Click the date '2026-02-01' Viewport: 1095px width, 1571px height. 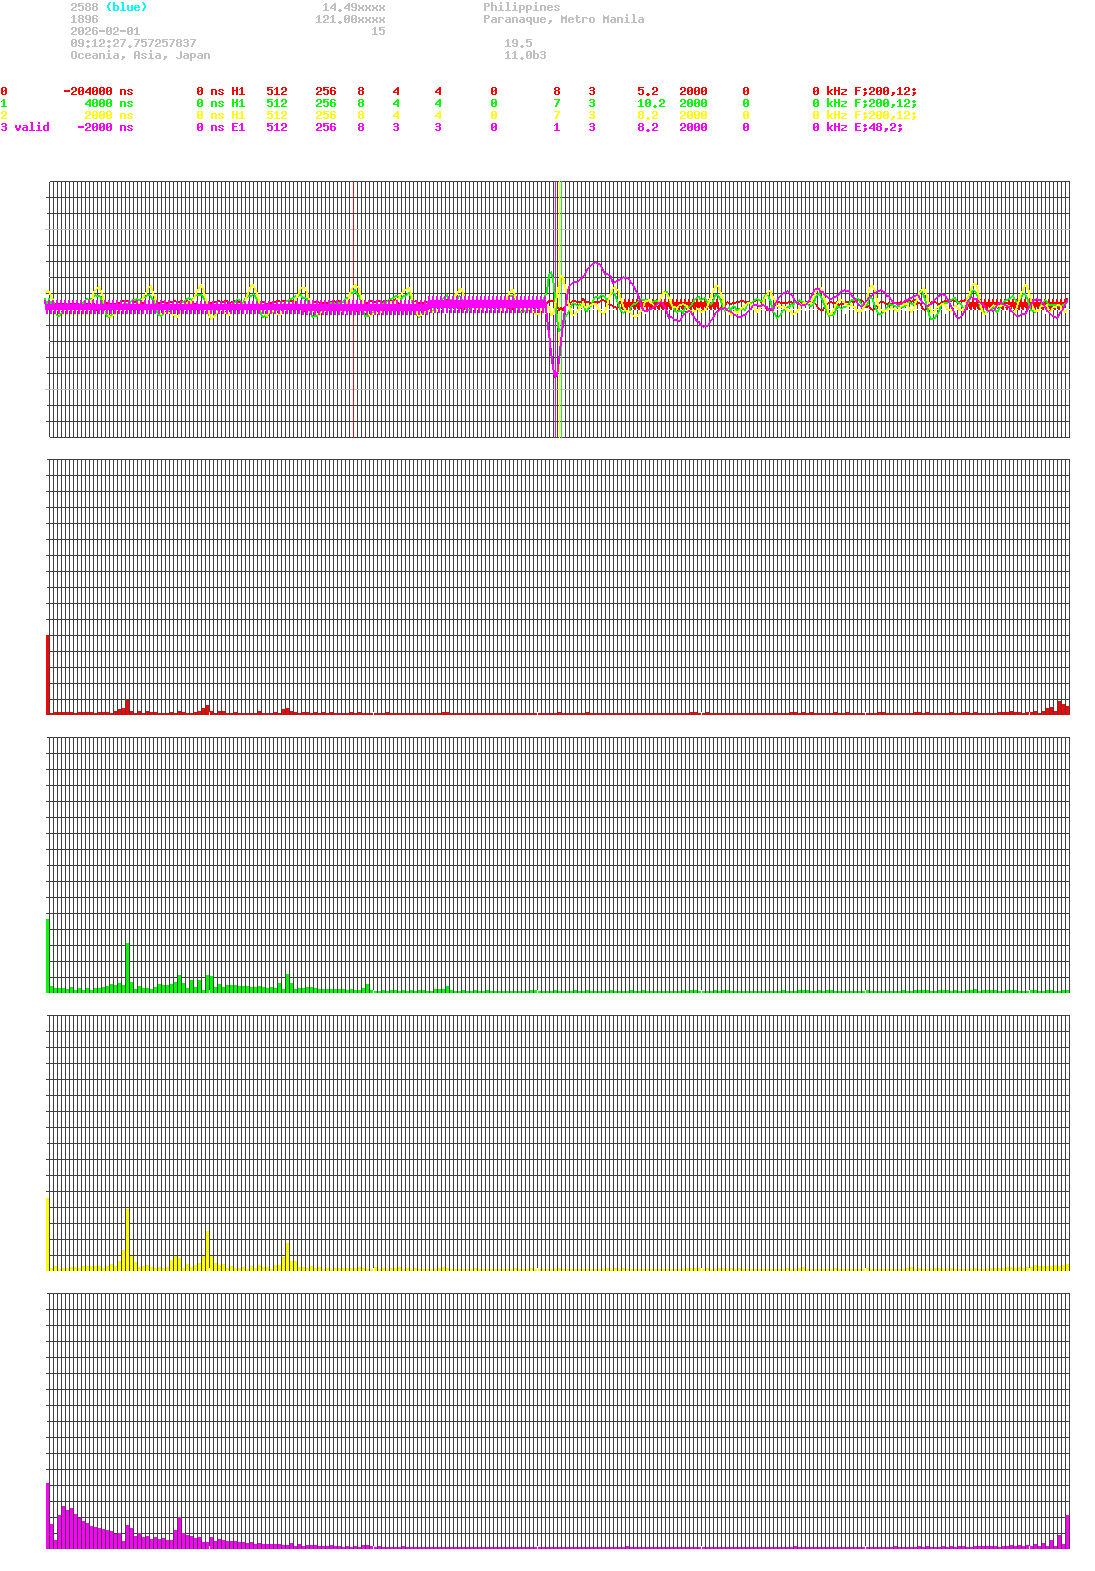[105, 31]
